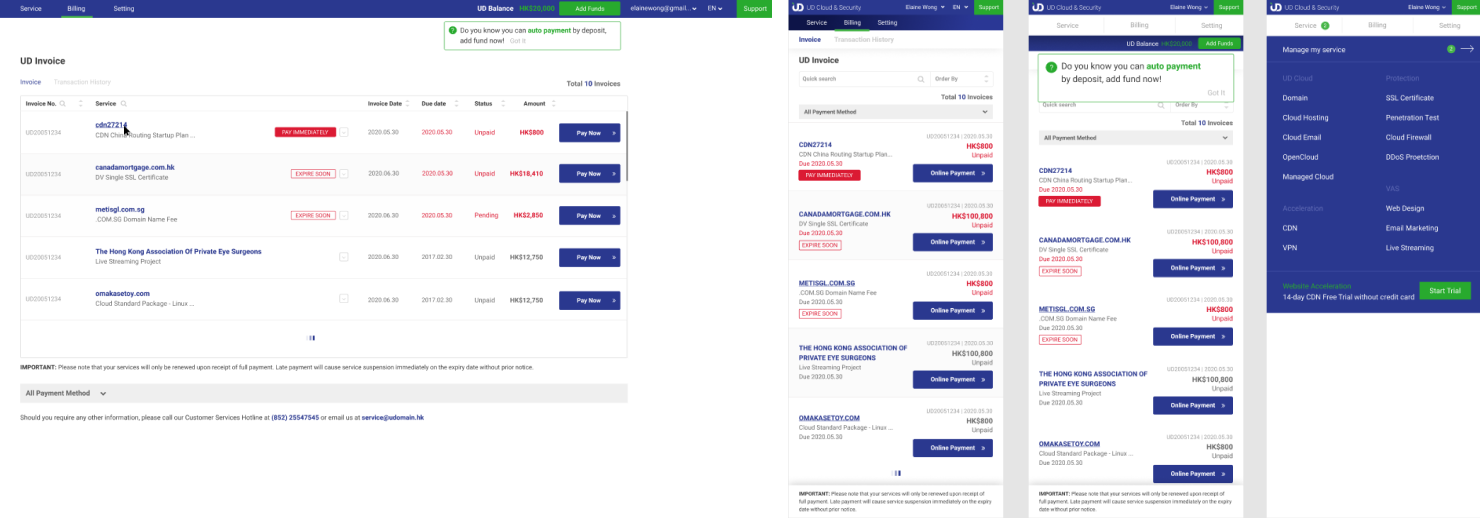The image size is (1480, 518).
Task: Click search icon beside Invoice No. column header
Action: [63, 103]
